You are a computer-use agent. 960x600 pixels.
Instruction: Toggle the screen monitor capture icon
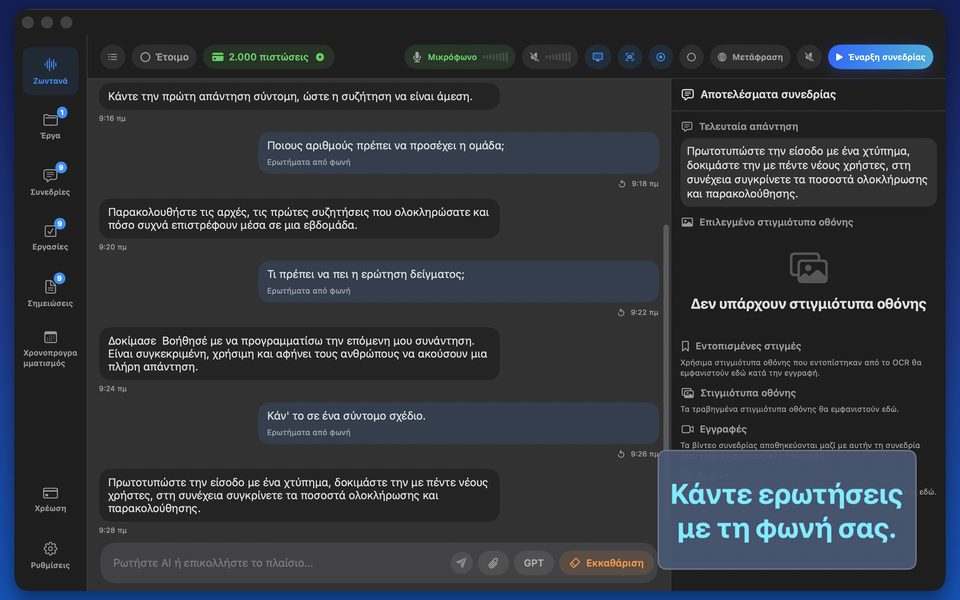coord(598,57)
